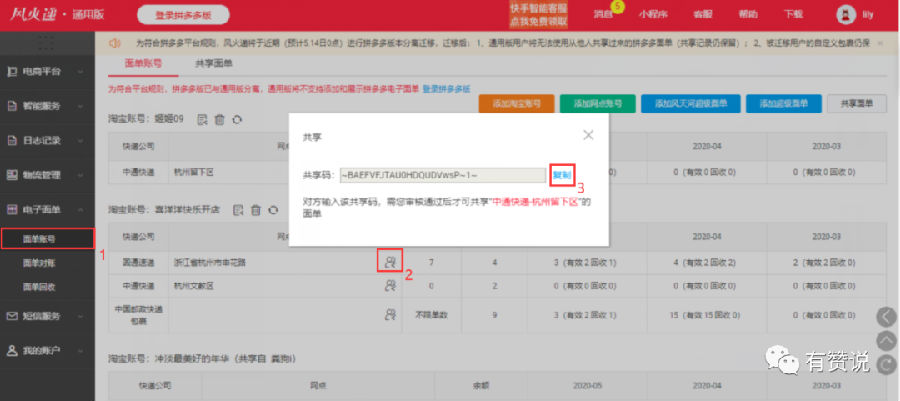The height and width of the screenshot is (401, 900).
Task: Click the green 添加网点账号 button
Action: tap(598, 104)
